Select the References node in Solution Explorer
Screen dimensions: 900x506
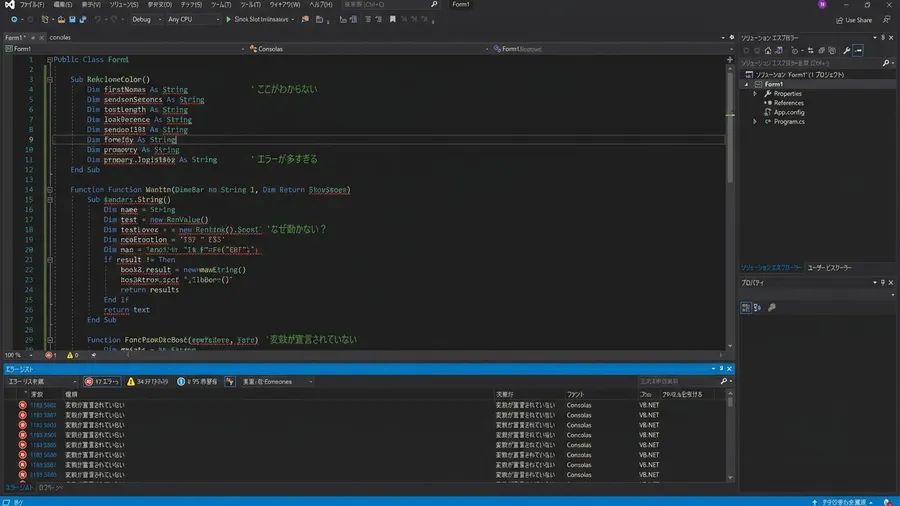788,103
